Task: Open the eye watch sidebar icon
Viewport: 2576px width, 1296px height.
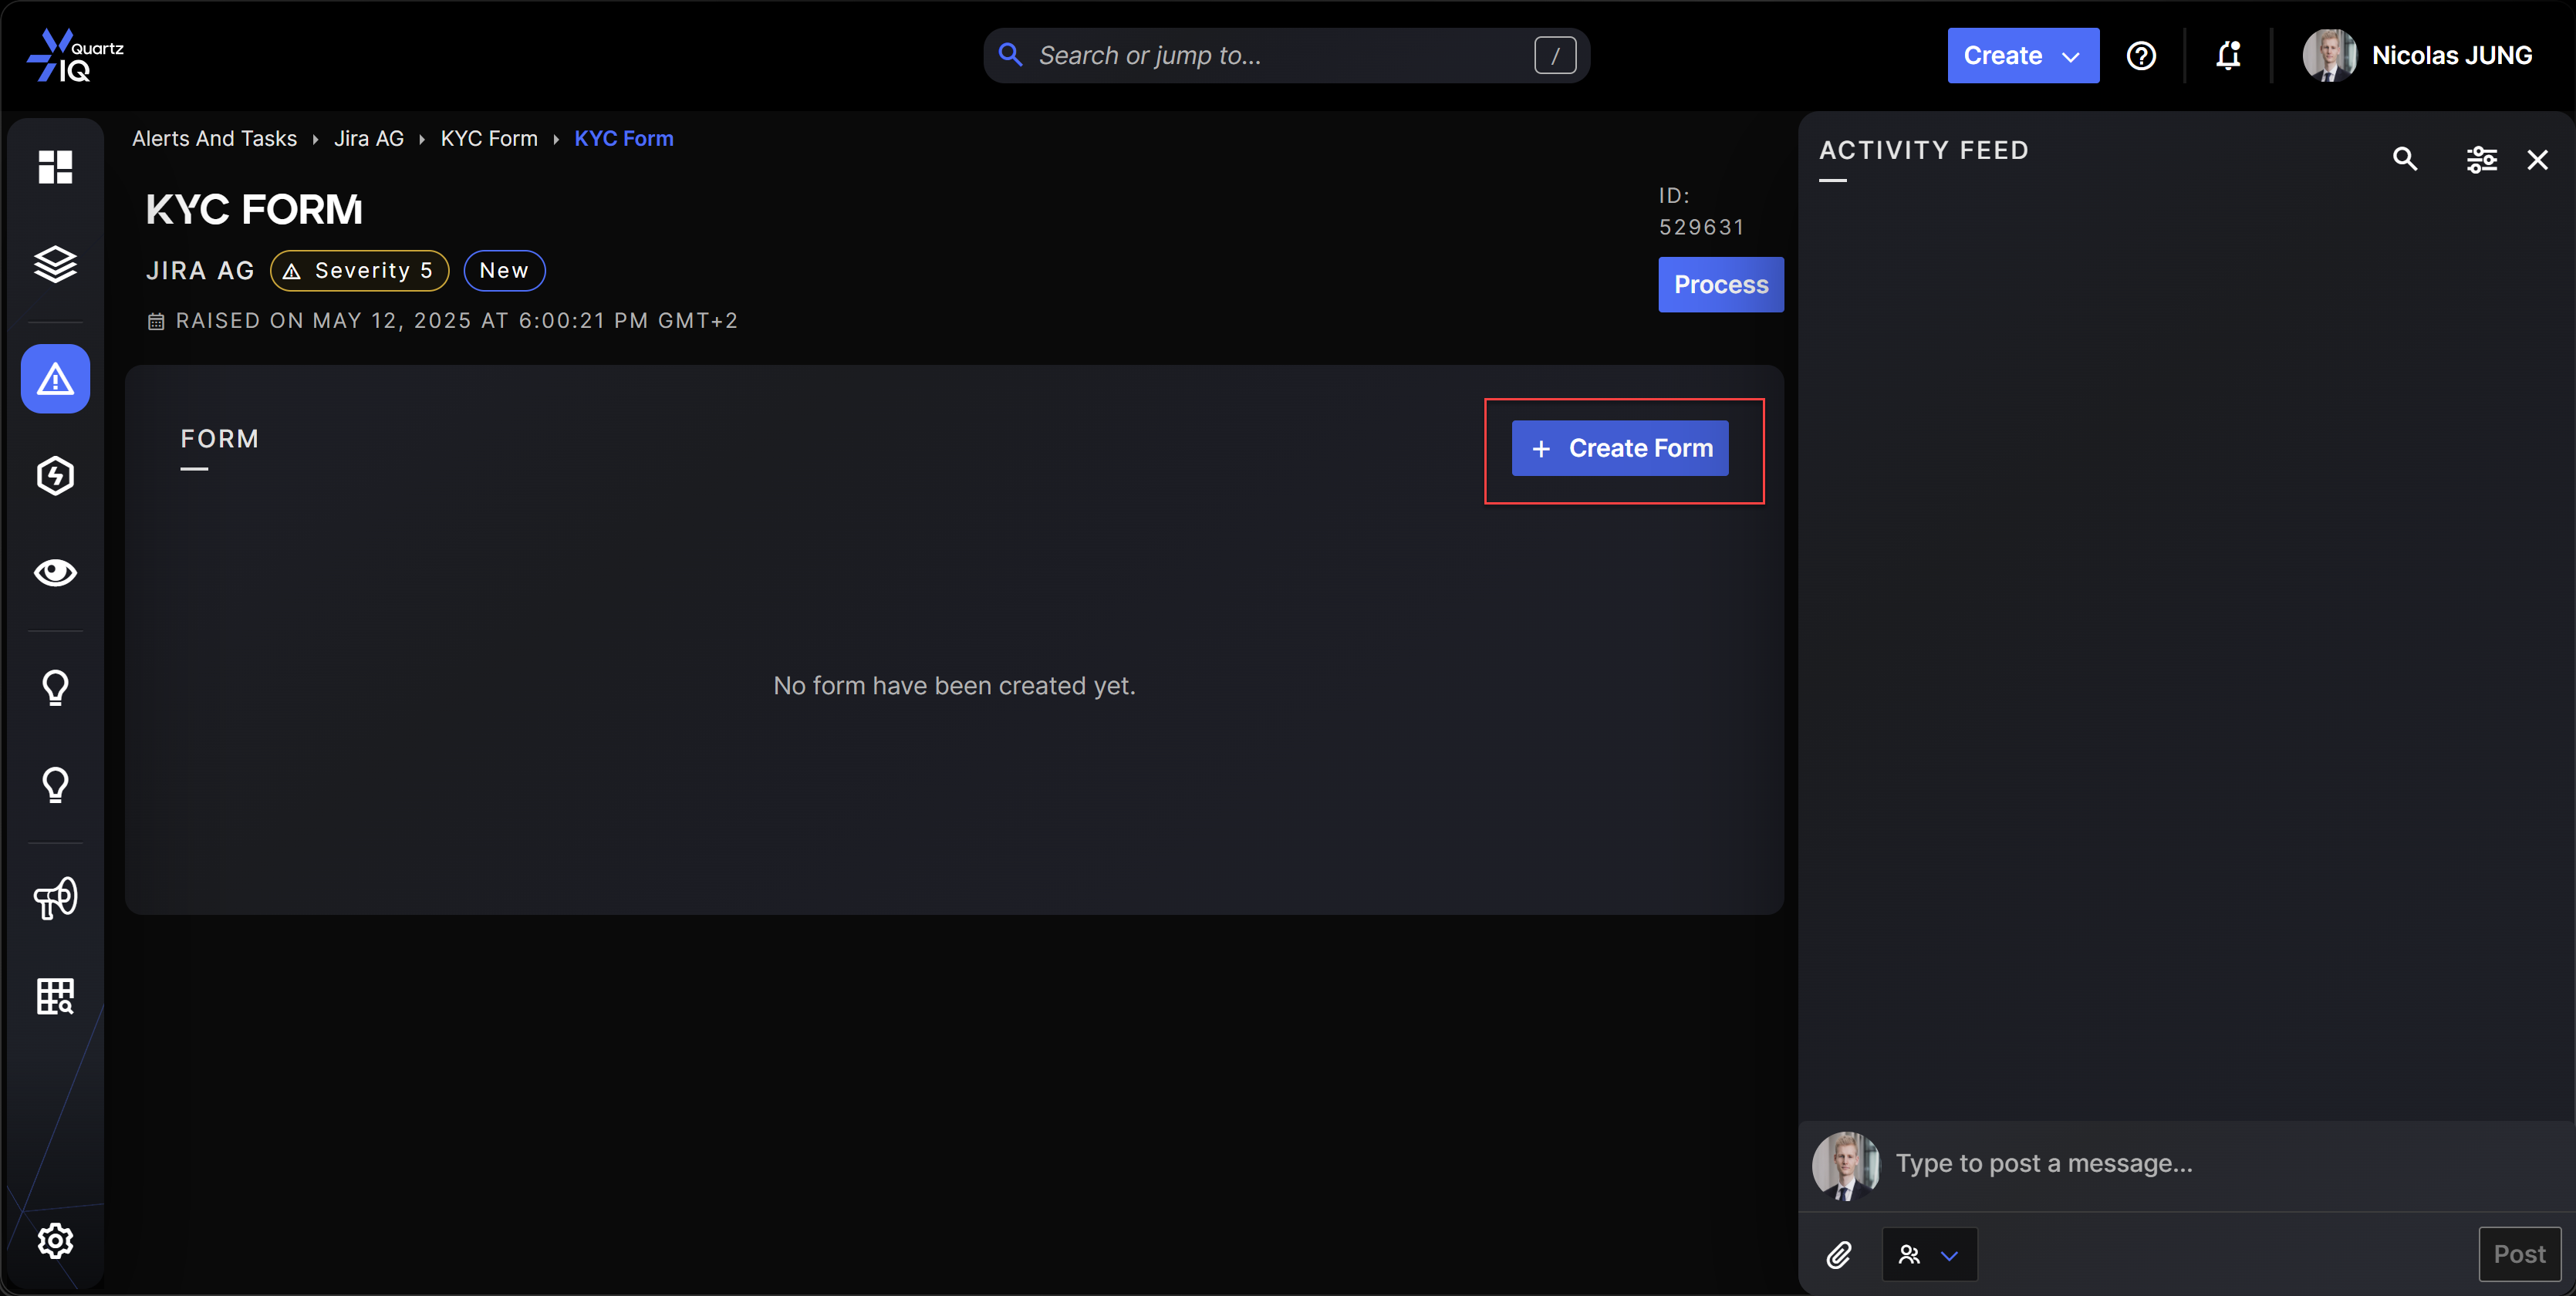Action: [x=55, y=572]
